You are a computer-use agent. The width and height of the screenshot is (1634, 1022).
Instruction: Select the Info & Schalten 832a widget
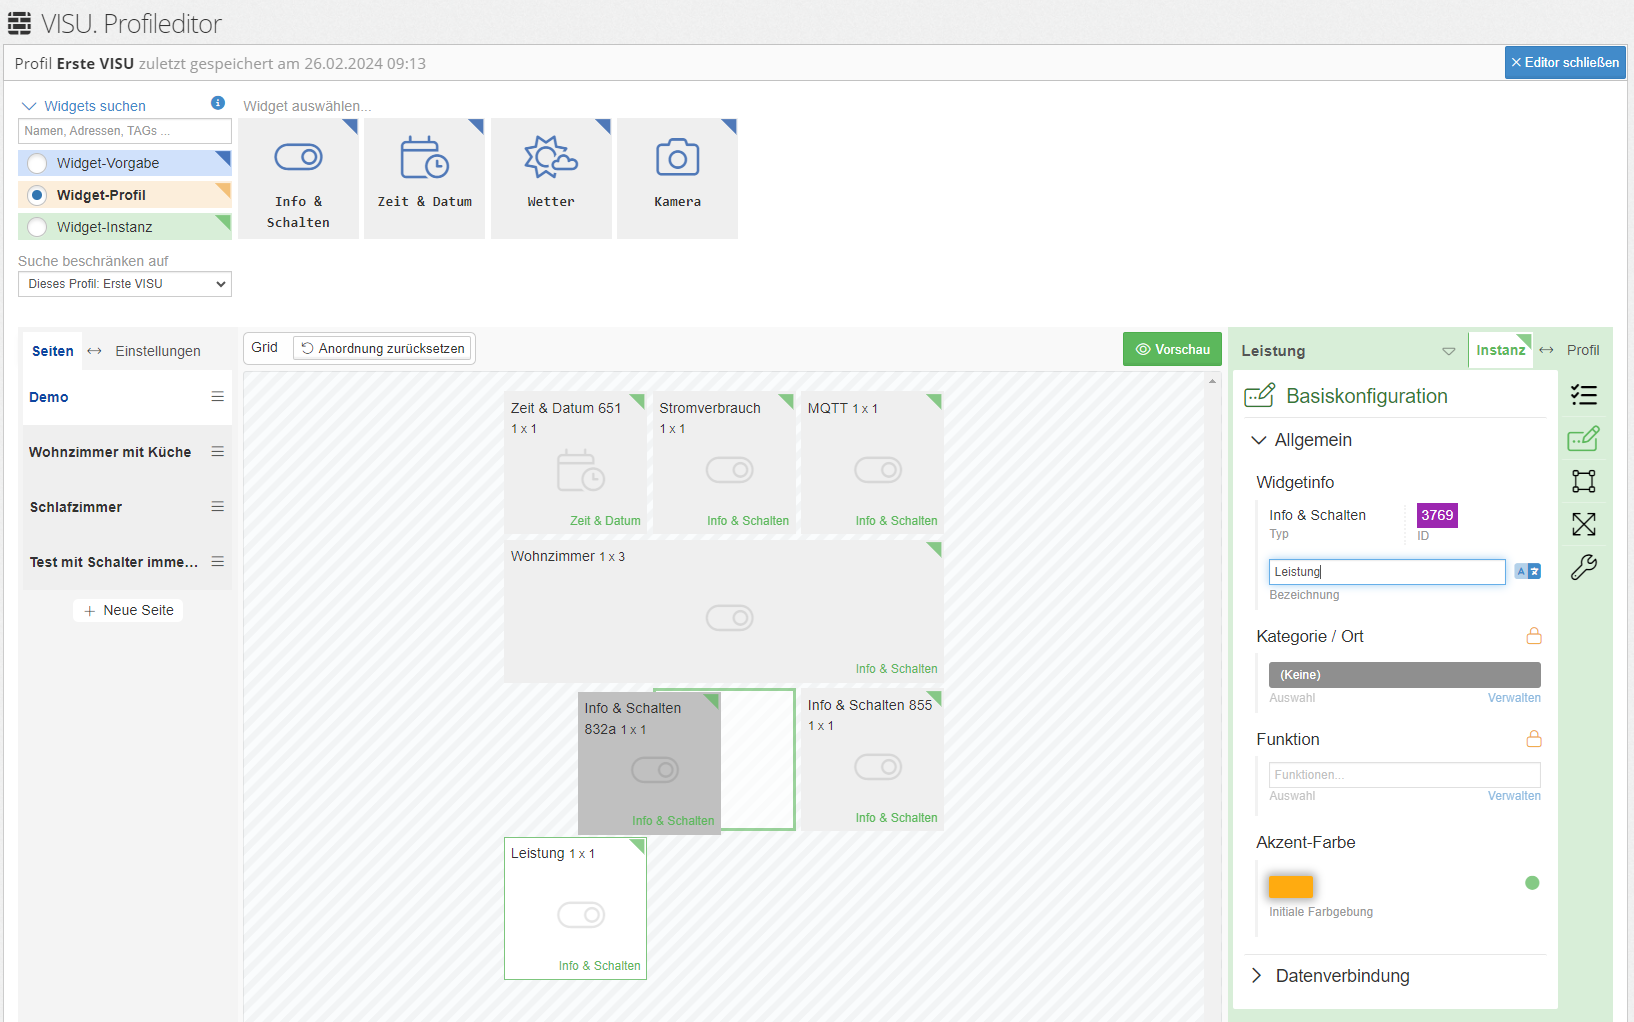(x=650, y=763)
